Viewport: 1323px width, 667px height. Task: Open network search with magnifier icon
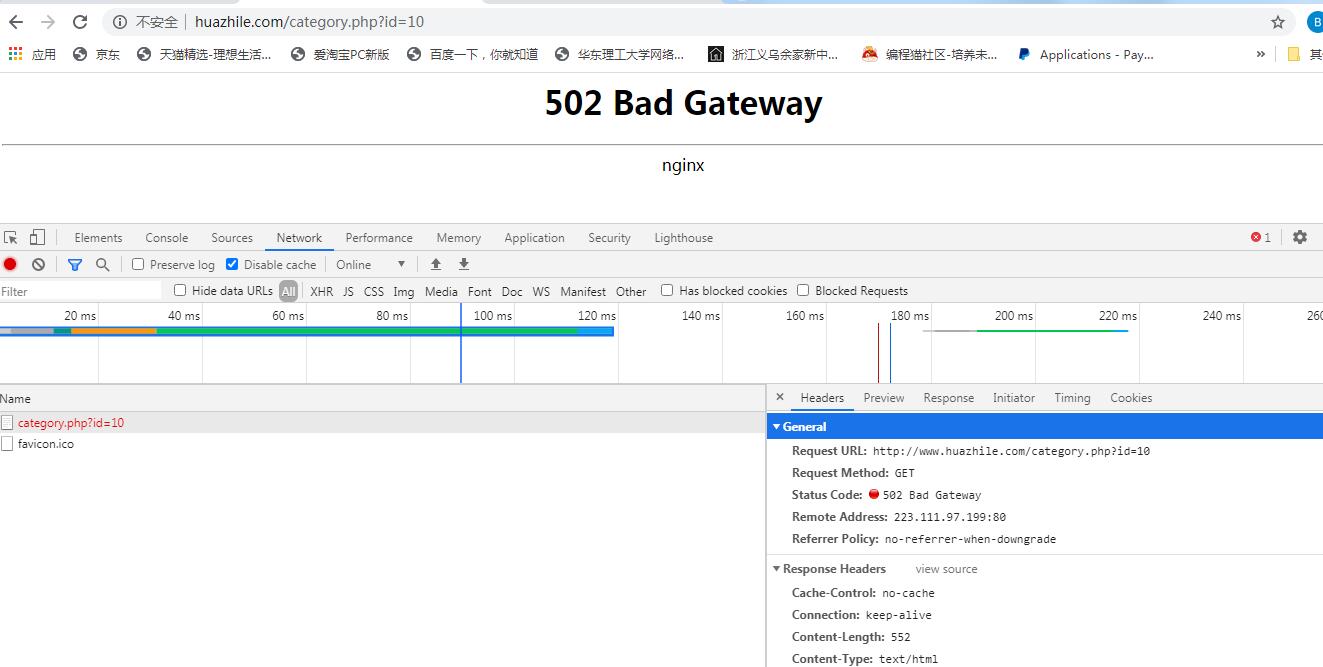pyautogui.click(x=102, y=265)
